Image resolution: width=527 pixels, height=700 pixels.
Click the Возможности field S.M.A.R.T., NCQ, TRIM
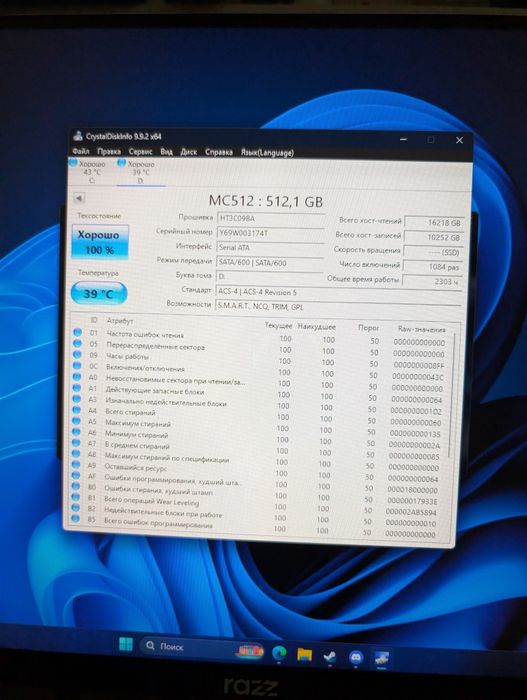tap(339, 307)
